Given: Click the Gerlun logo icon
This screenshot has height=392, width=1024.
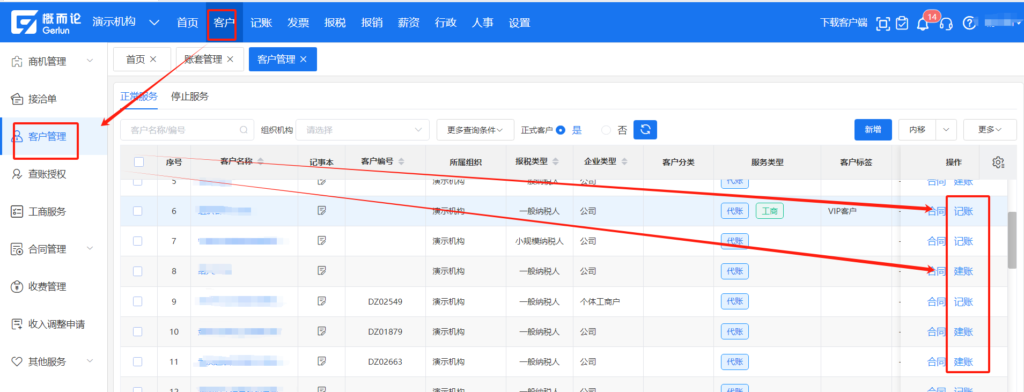Looking at the screenshot, I should (x=24, y=22).
